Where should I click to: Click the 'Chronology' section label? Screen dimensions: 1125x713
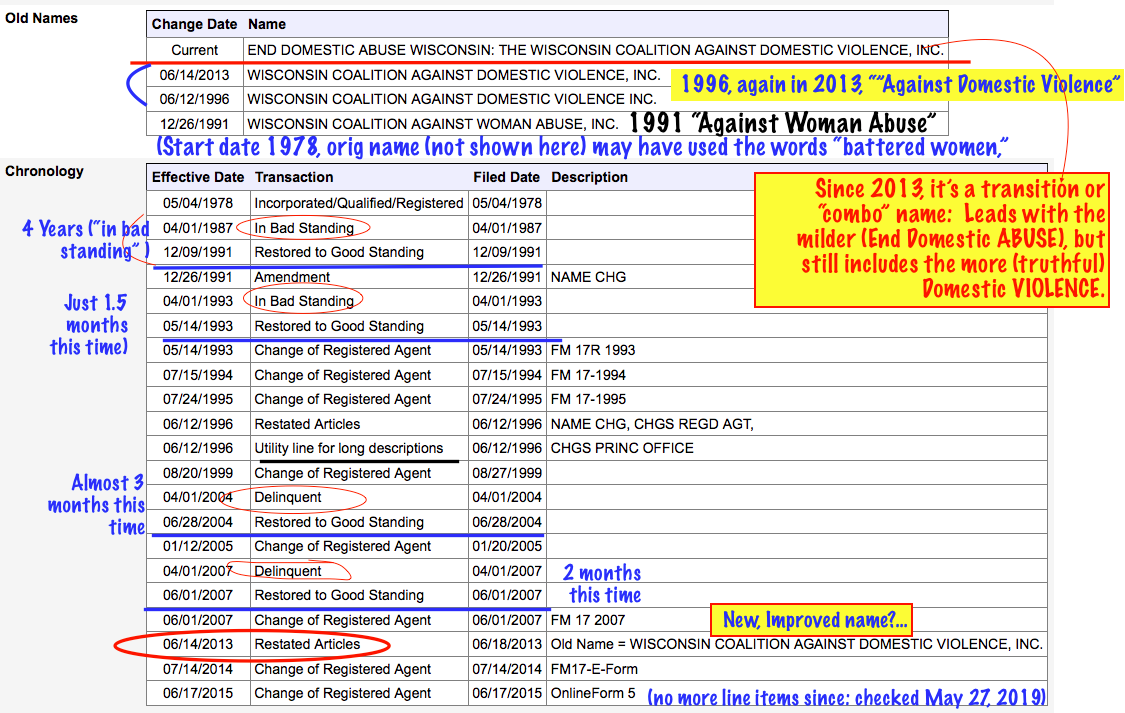click(x=44, y=171)
